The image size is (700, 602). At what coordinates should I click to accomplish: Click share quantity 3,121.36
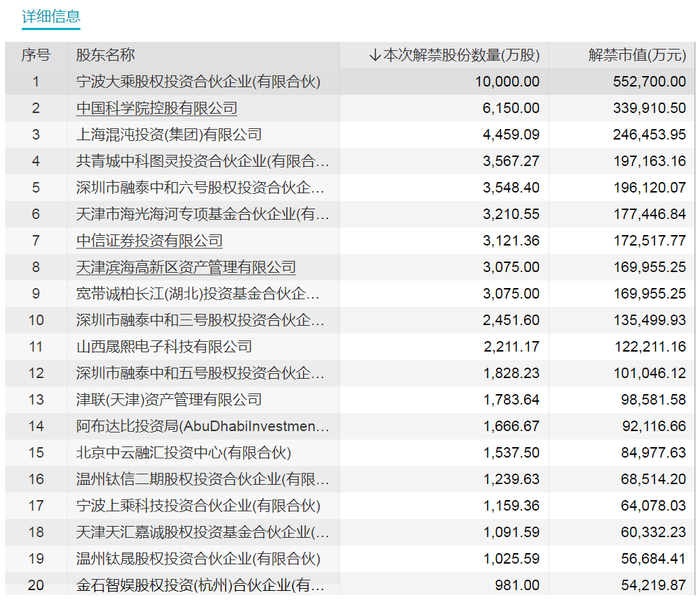point(511,241)
